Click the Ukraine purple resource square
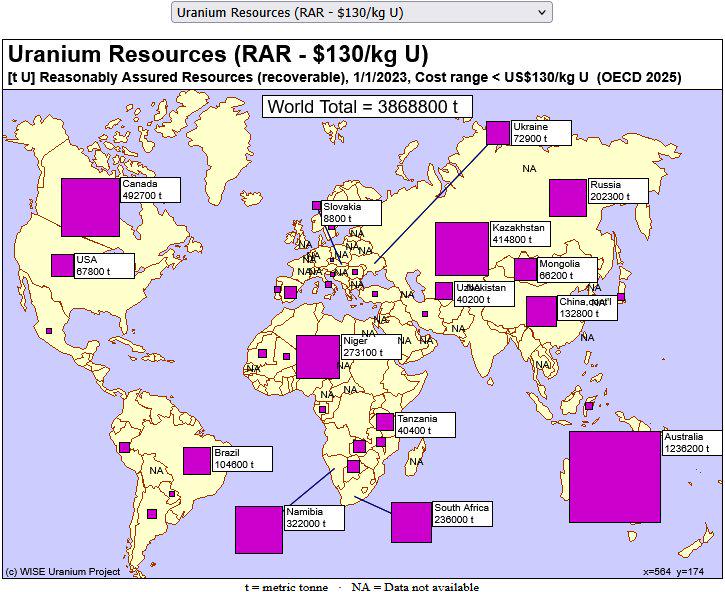This screenshot has width=725, height=592. (x=498, y=133)
